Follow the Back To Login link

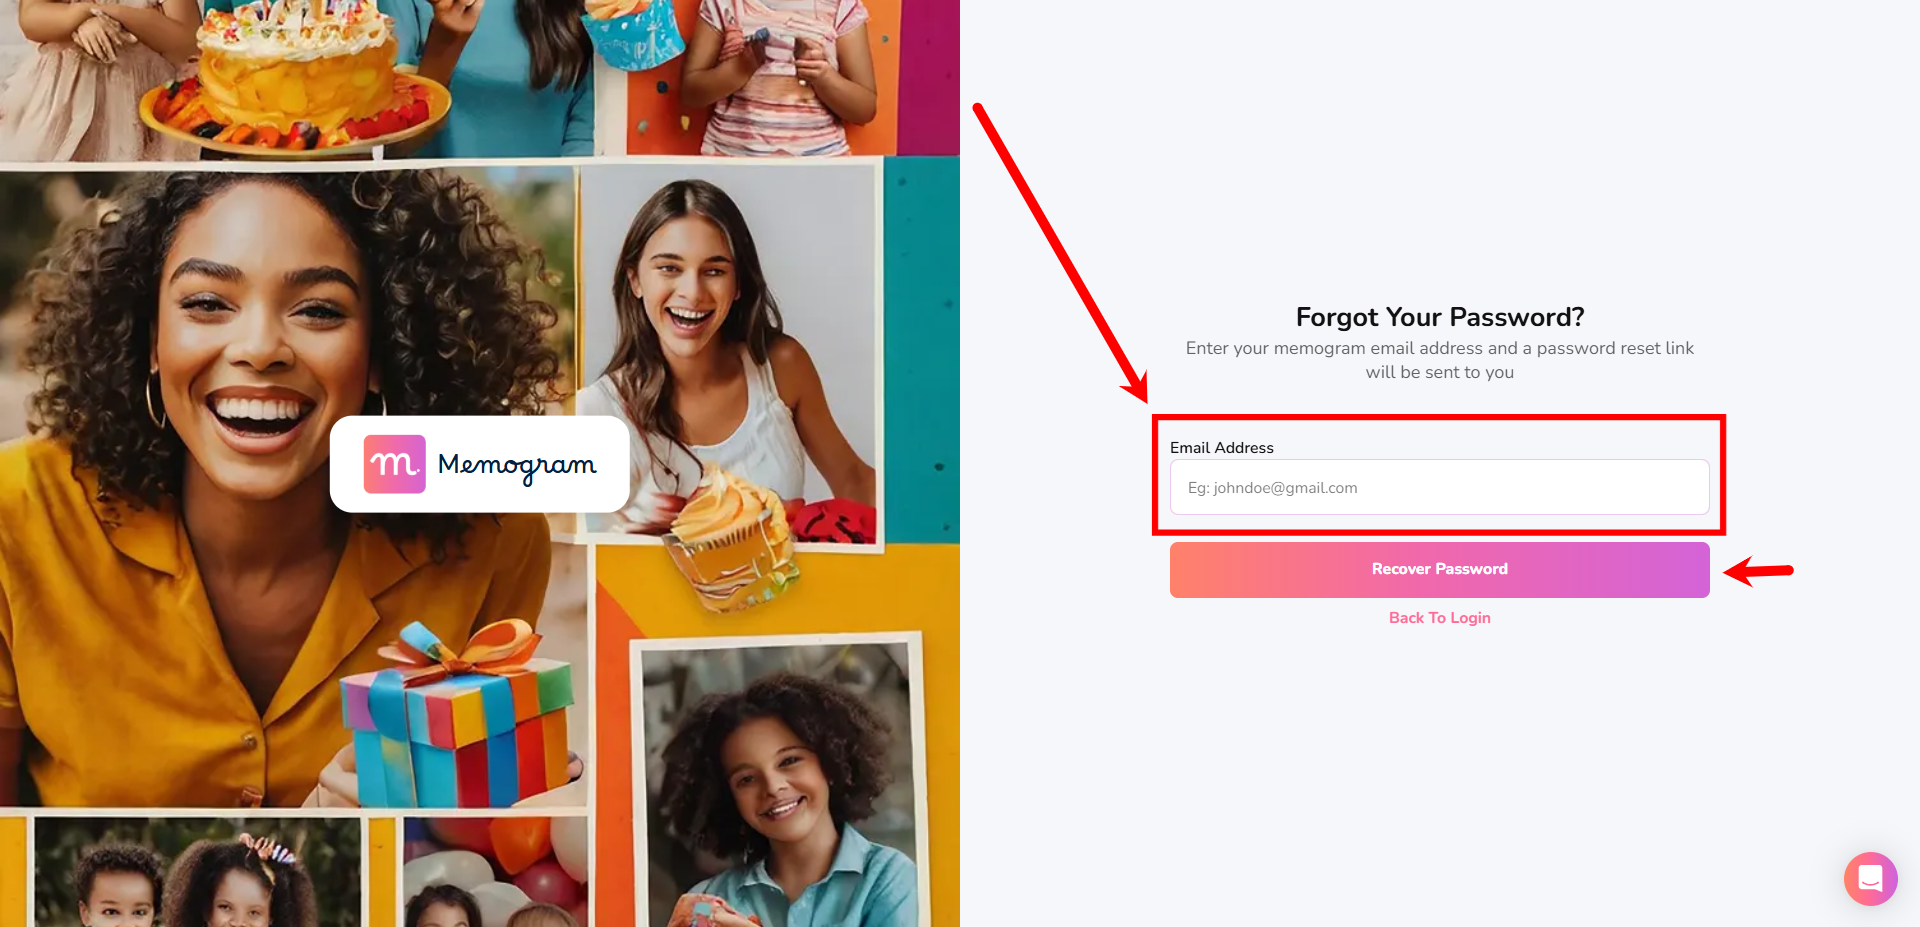1439,618
